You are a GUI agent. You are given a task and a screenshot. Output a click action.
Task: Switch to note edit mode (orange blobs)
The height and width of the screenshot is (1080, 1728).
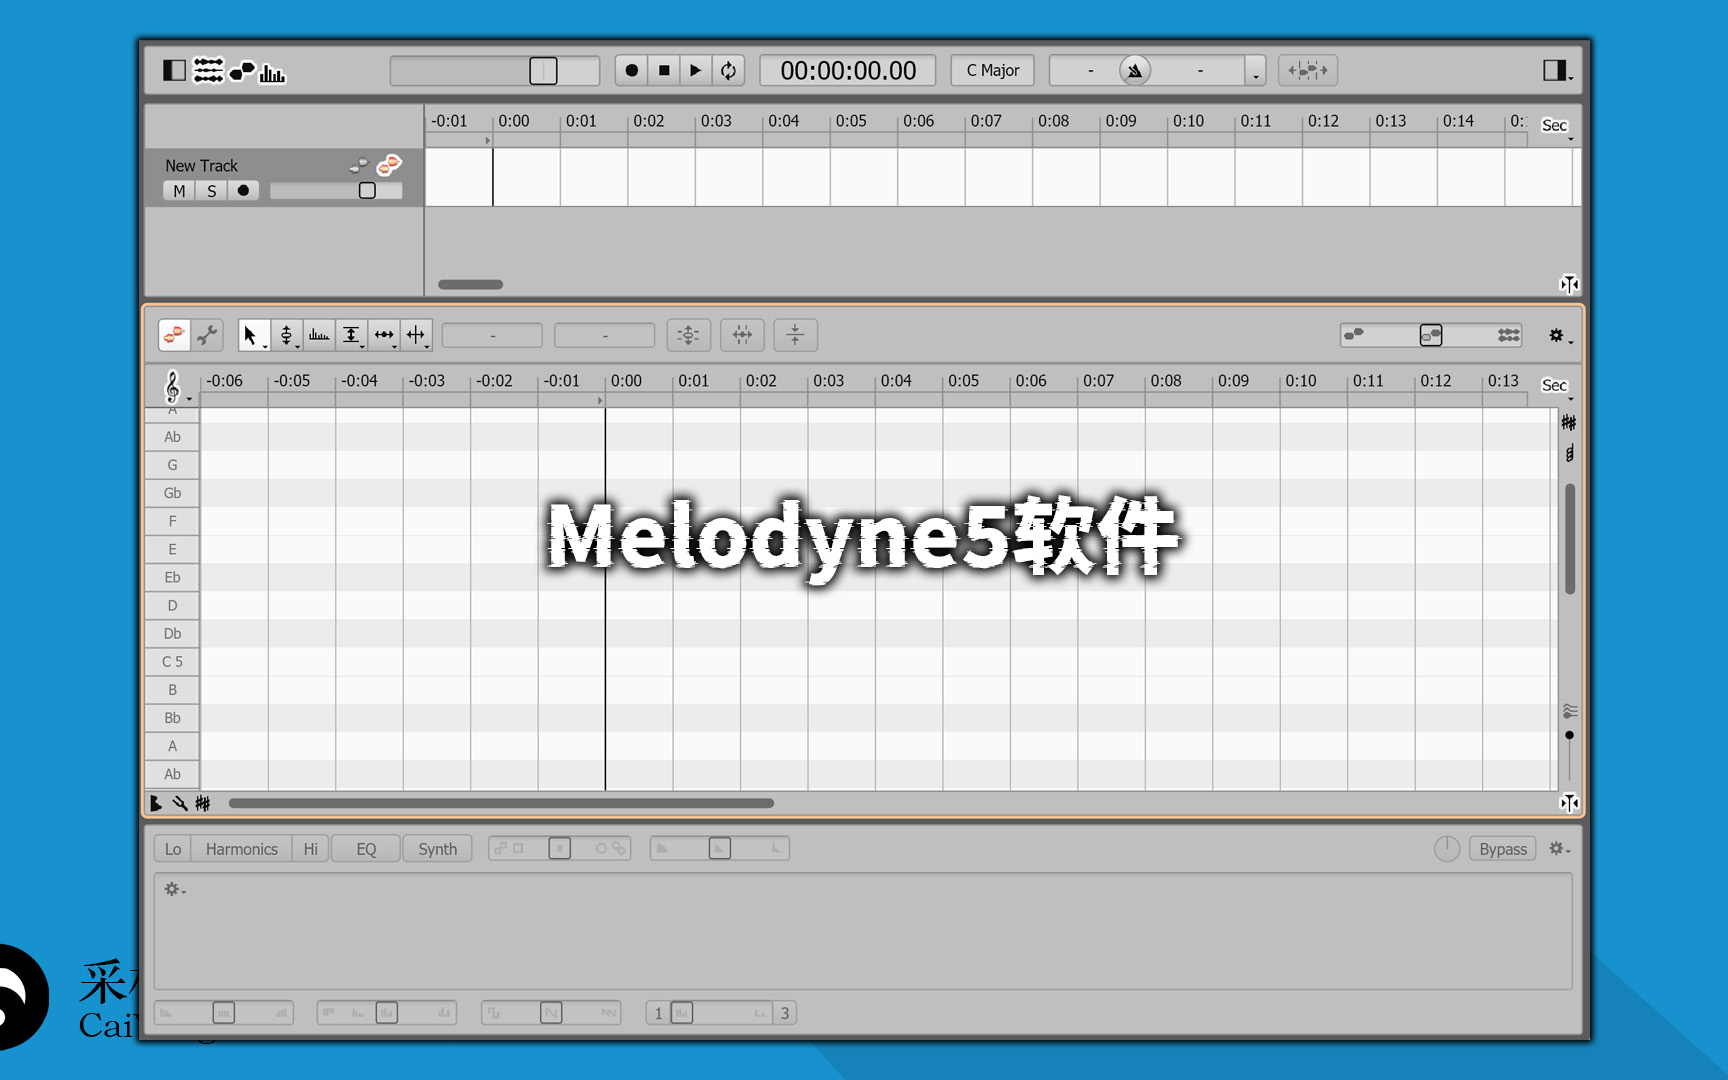[174, 335]
